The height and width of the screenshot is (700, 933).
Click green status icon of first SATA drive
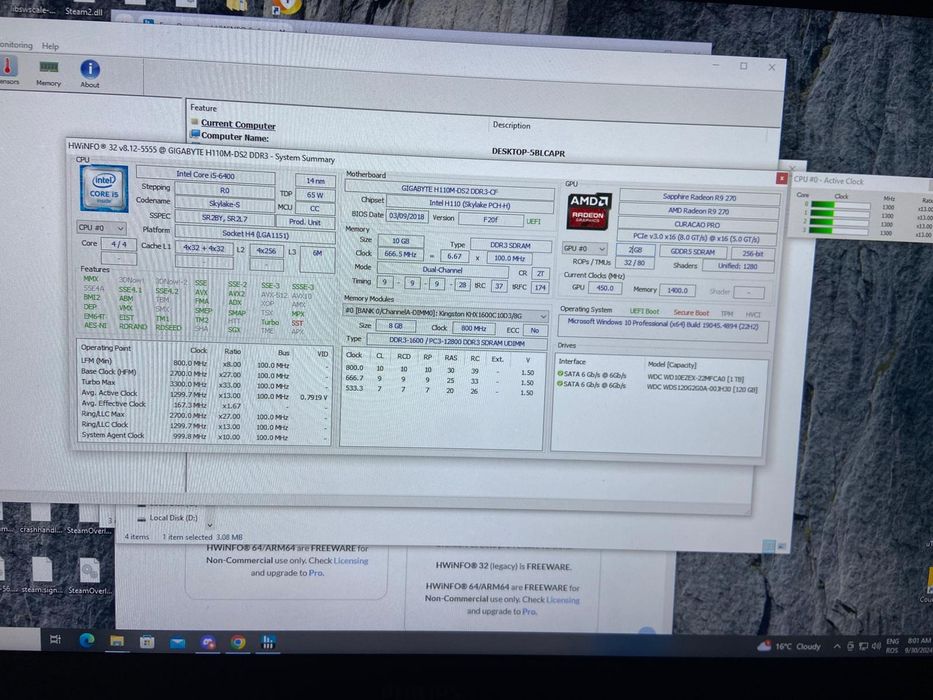tap(560, 374)
